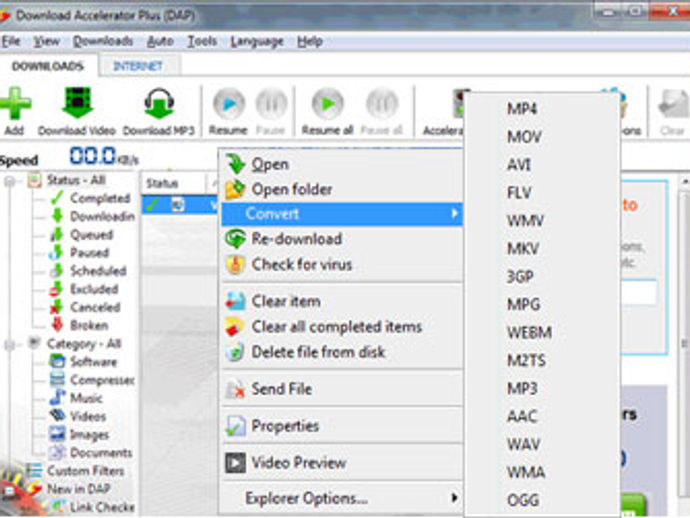
Task: Choose Clear all completed items entry
Action: (342, 327)
